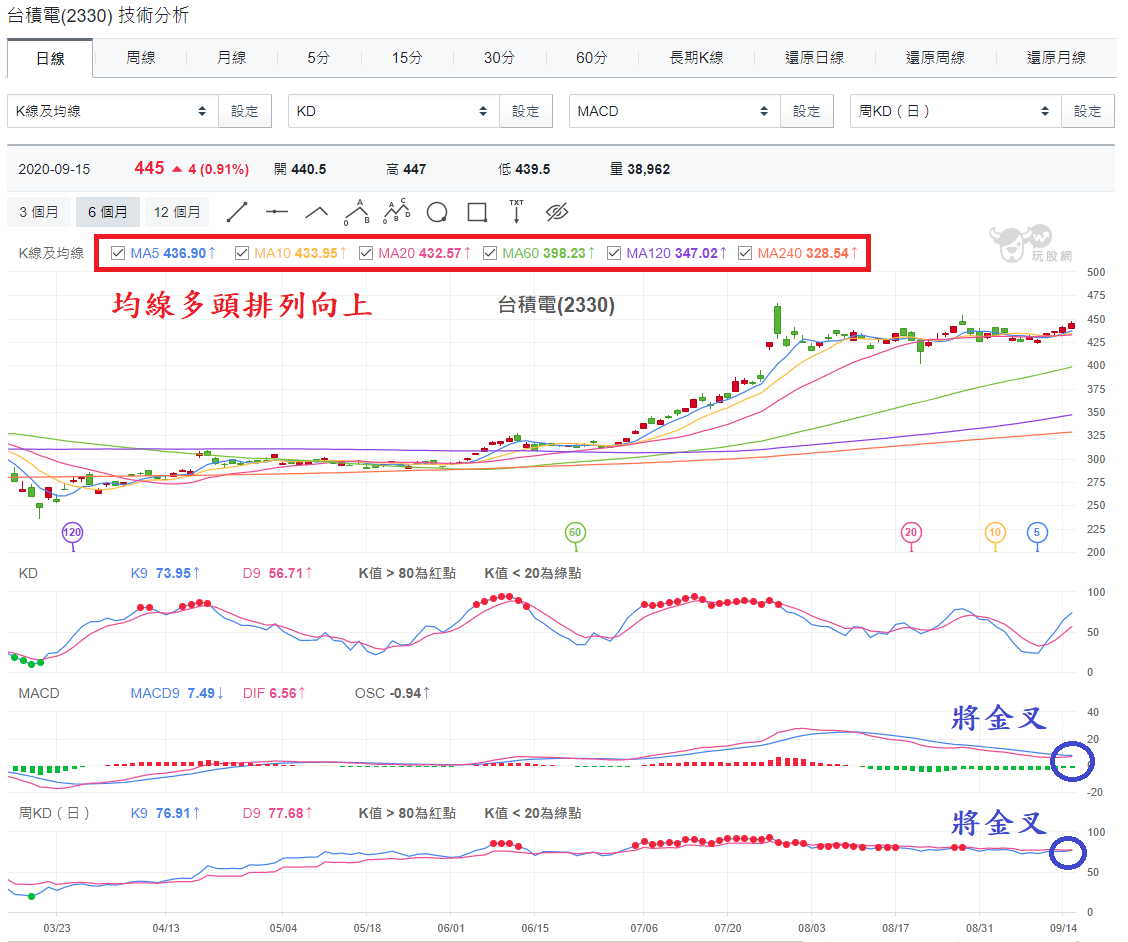
Task: Select the angle line drawing tool
Action: click(x=317, y=212)
